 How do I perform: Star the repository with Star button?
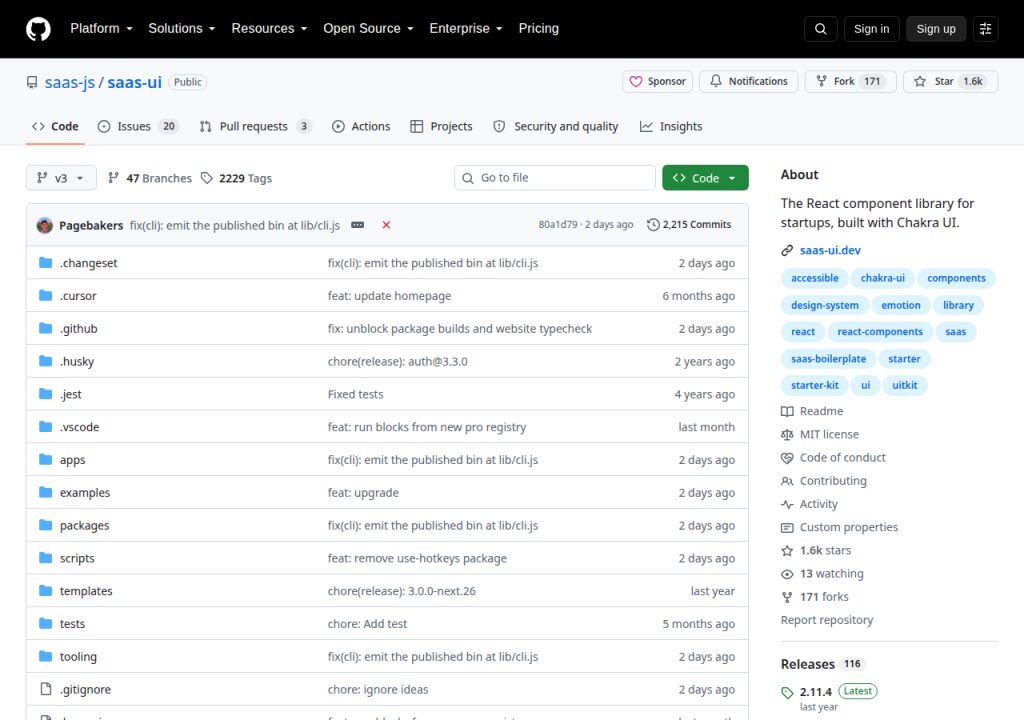point(950,82)
